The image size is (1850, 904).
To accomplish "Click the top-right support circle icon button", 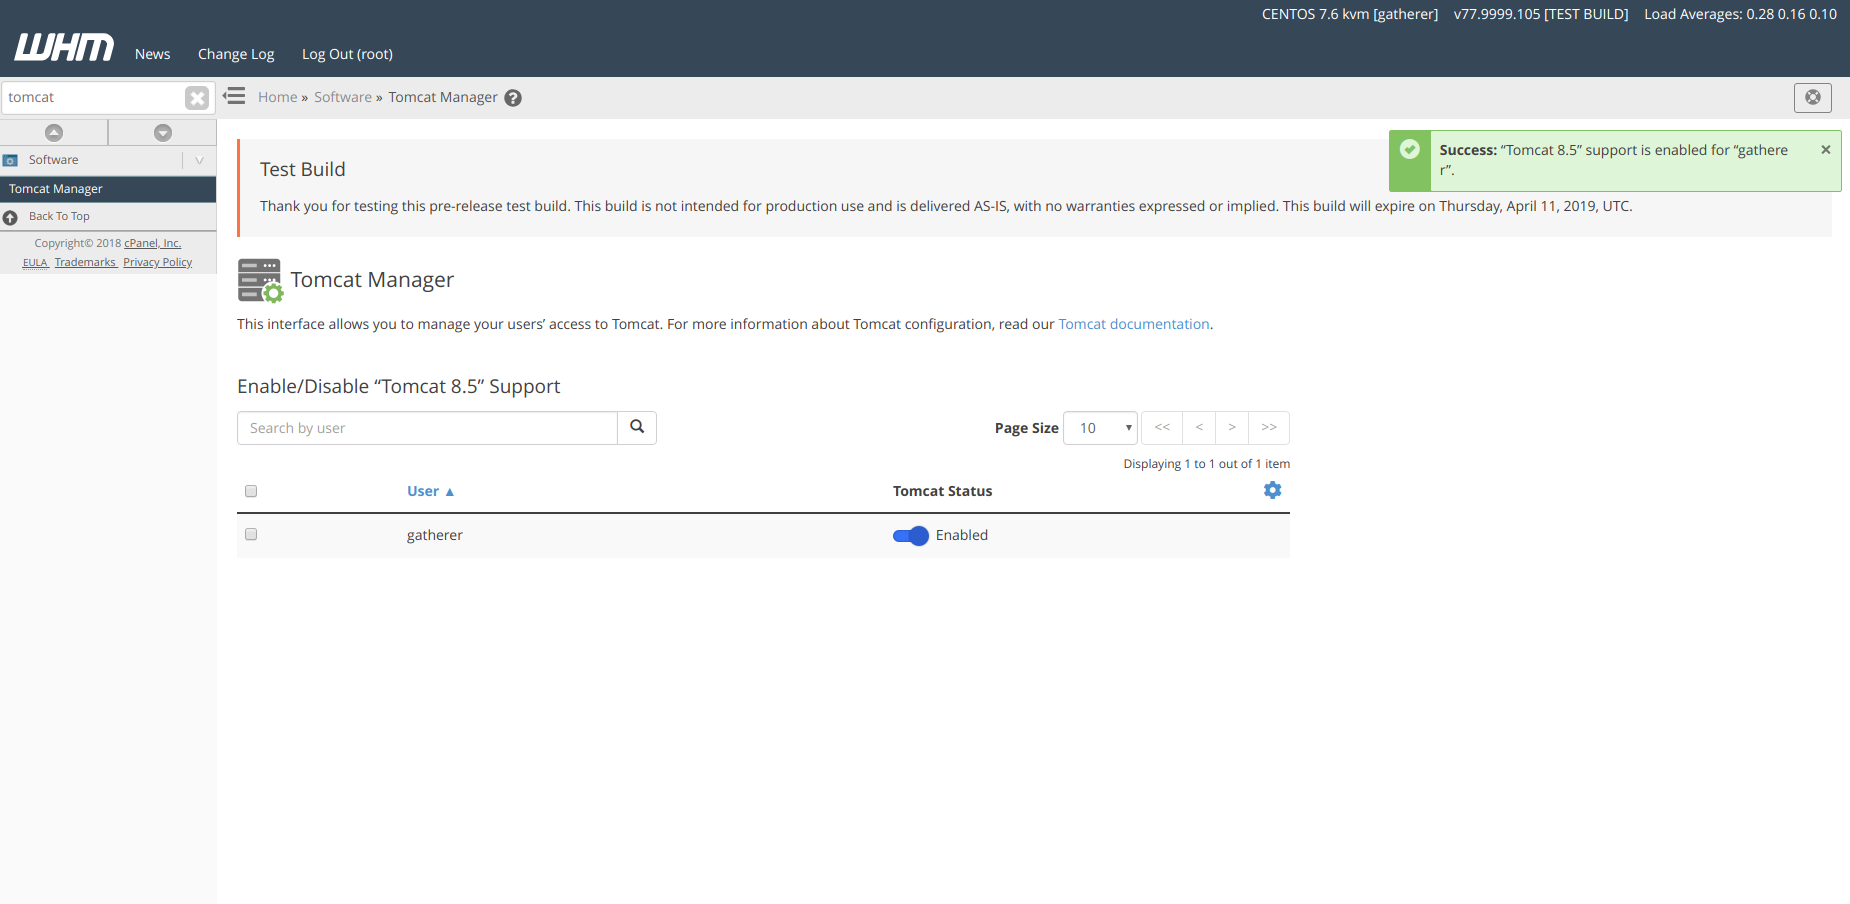I will 1813,97.
